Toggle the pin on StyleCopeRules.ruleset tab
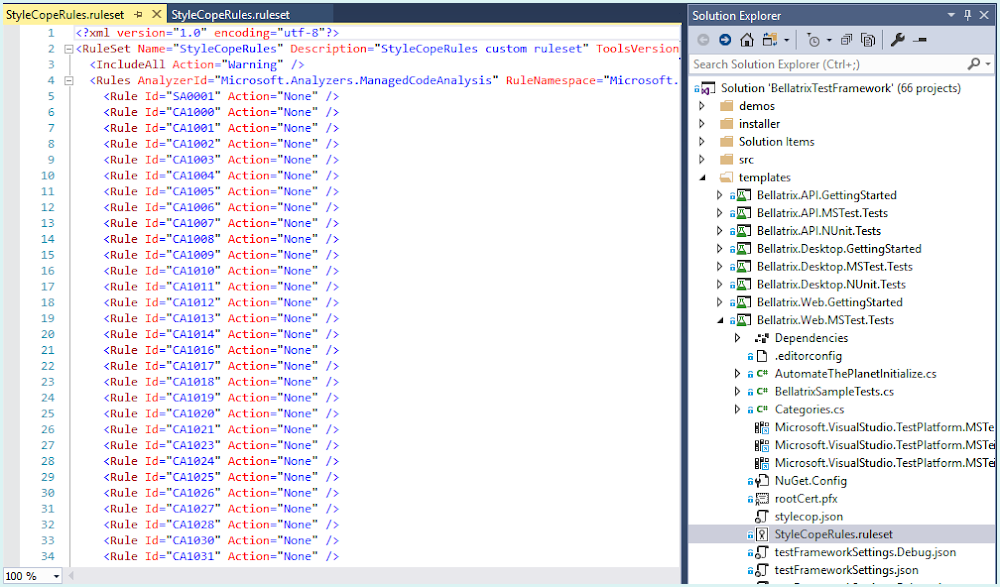 138,14
